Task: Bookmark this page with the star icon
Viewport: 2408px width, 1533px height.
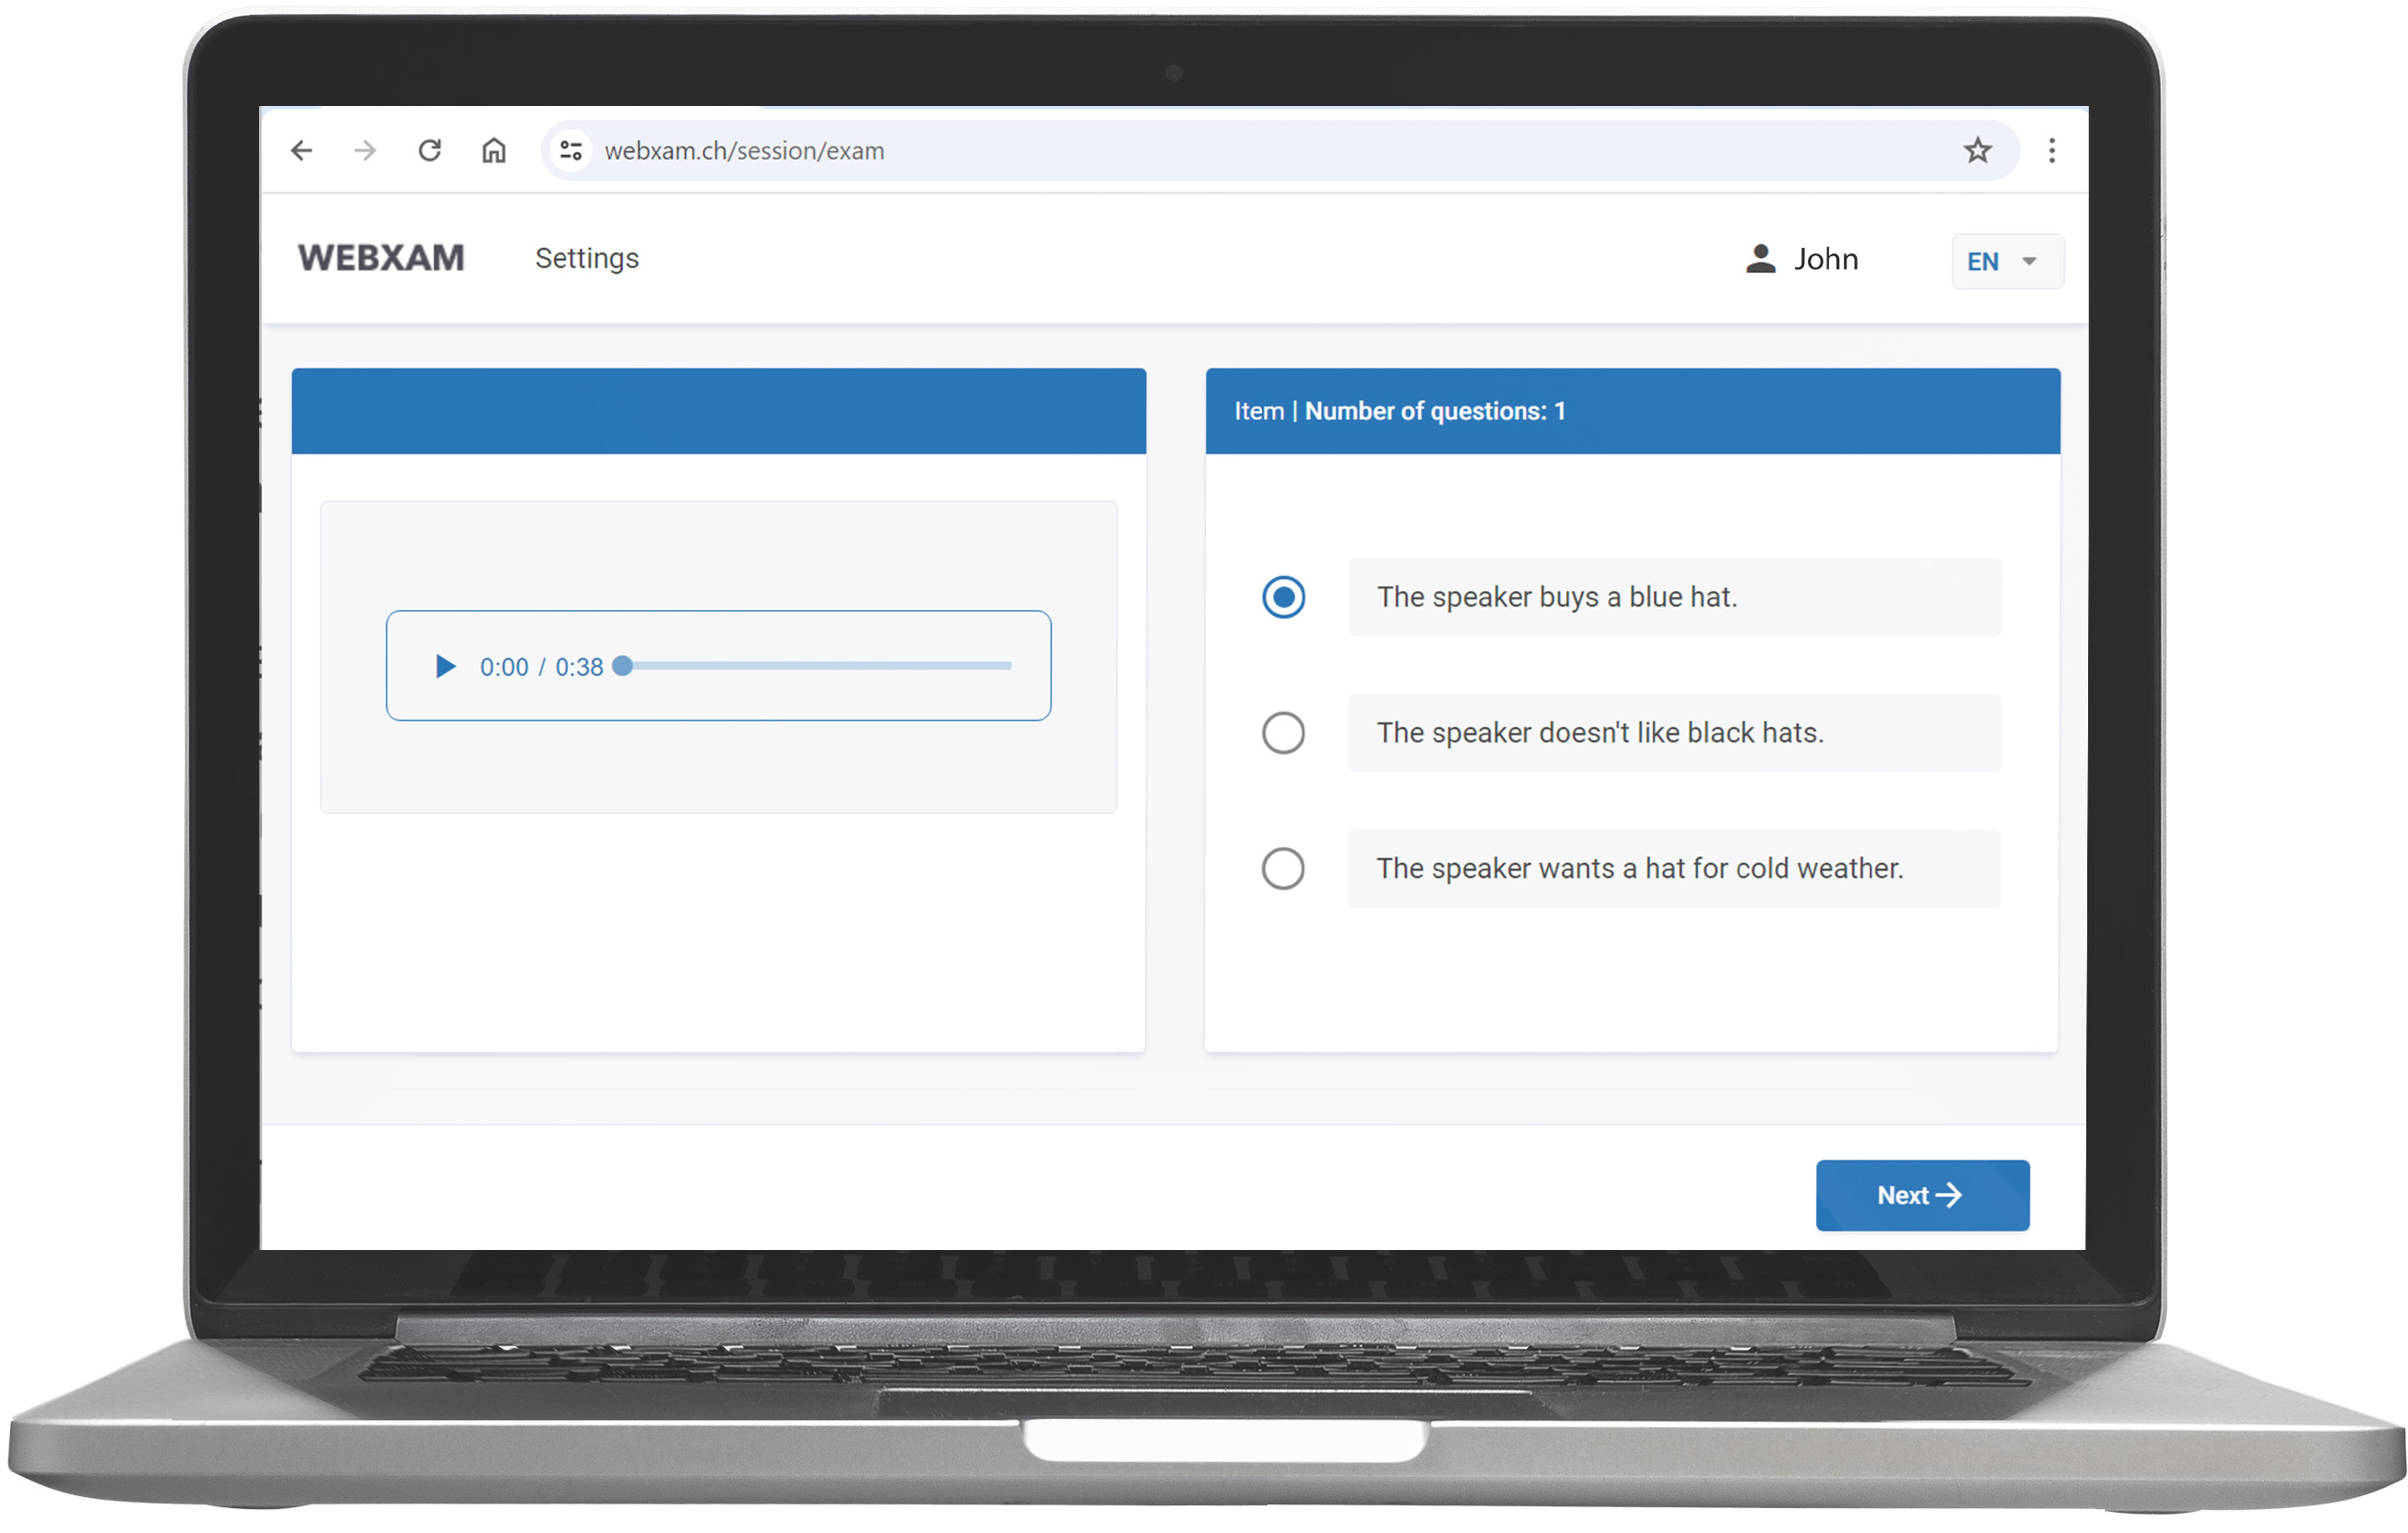Action: pyautogui.click(x=1977, y=151)
